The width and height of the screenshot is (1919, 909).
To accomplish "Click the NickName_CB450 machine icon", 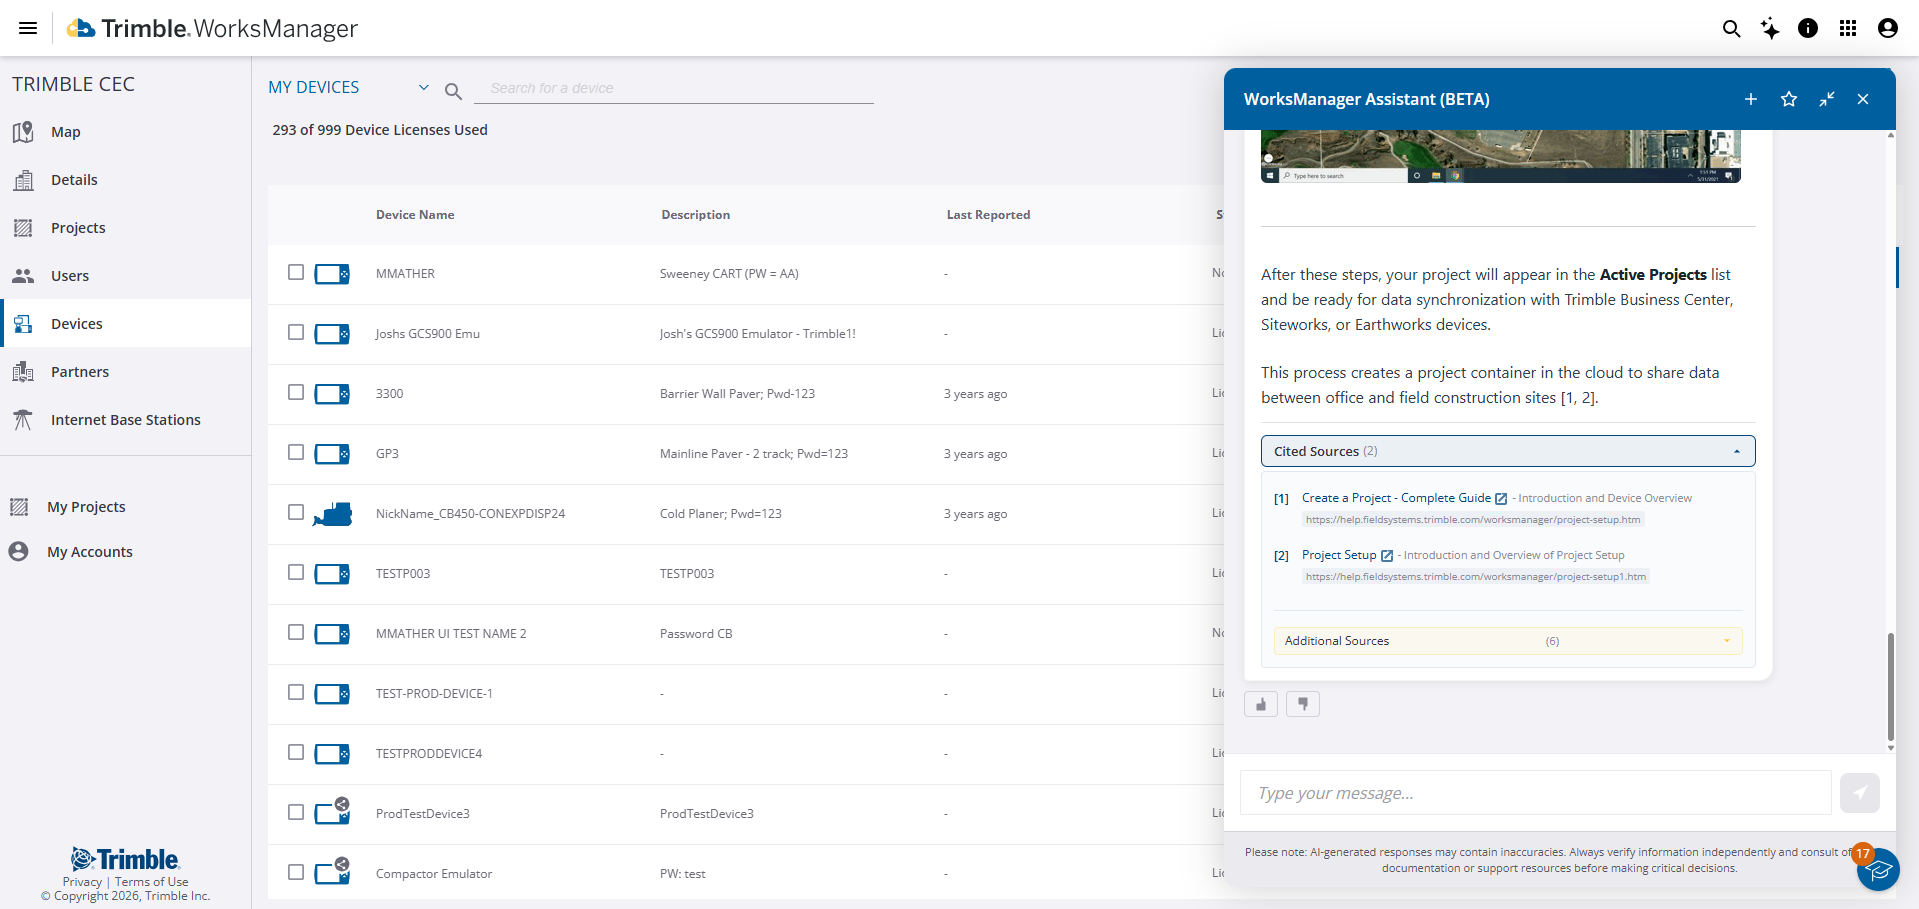I will point(332,514).
